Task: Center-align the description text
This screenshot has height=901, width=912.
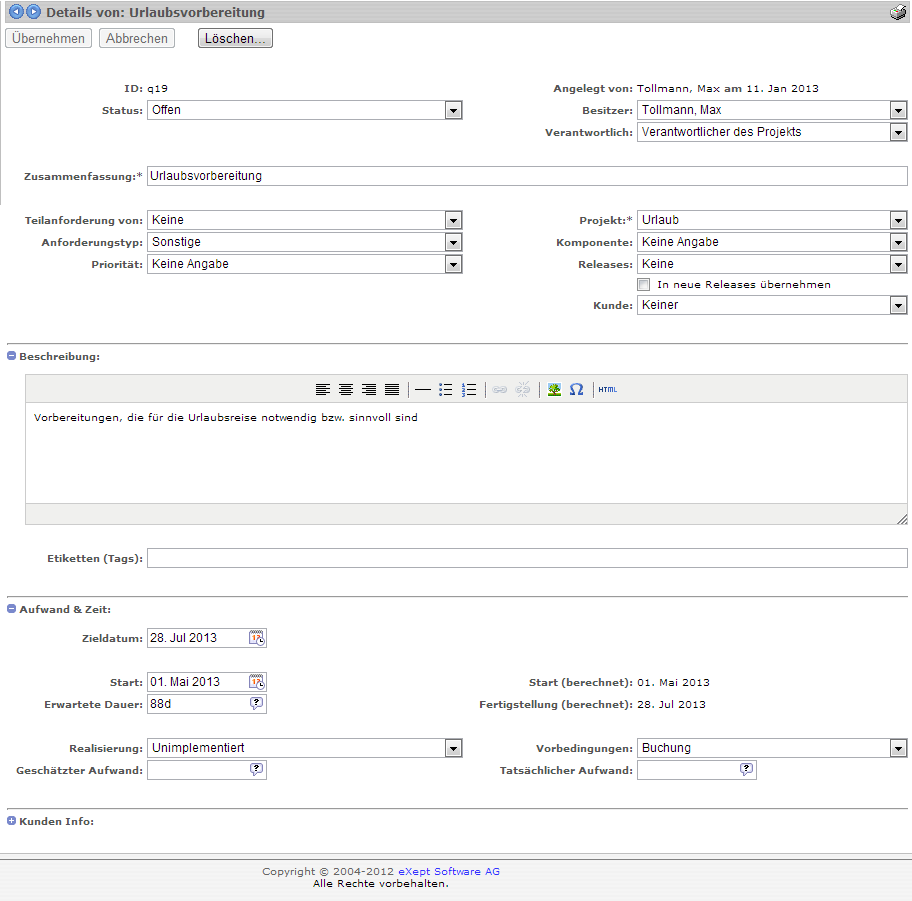Action: click(345, 390)
